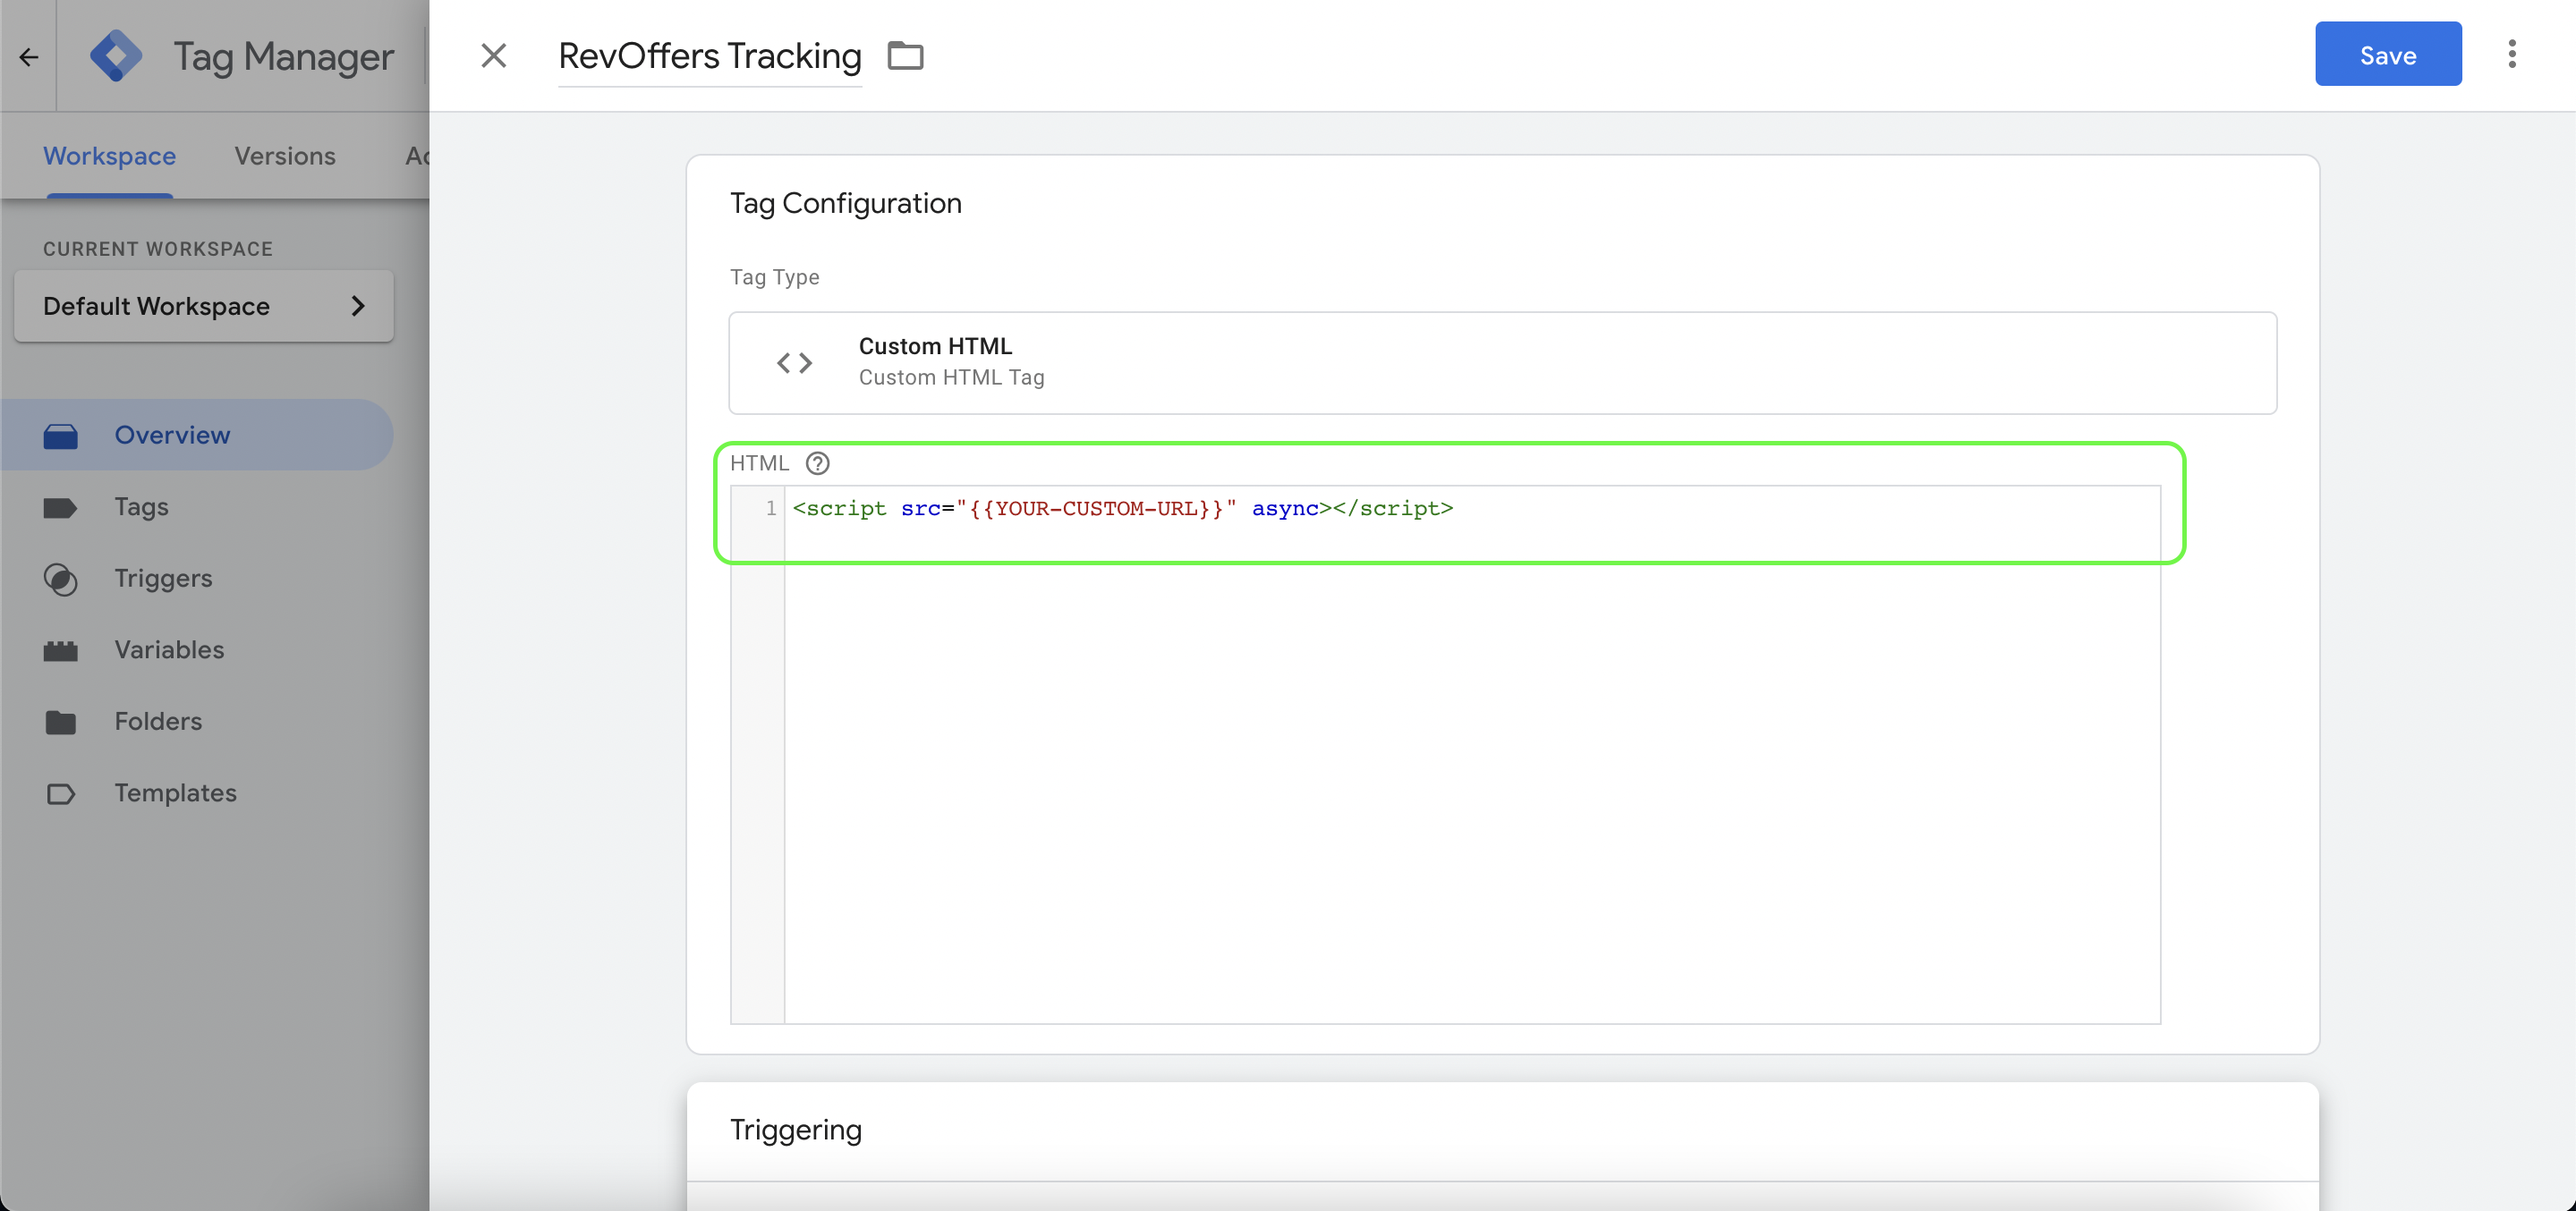Click line number 1 in editor gutter

click(x=770, y=509)
